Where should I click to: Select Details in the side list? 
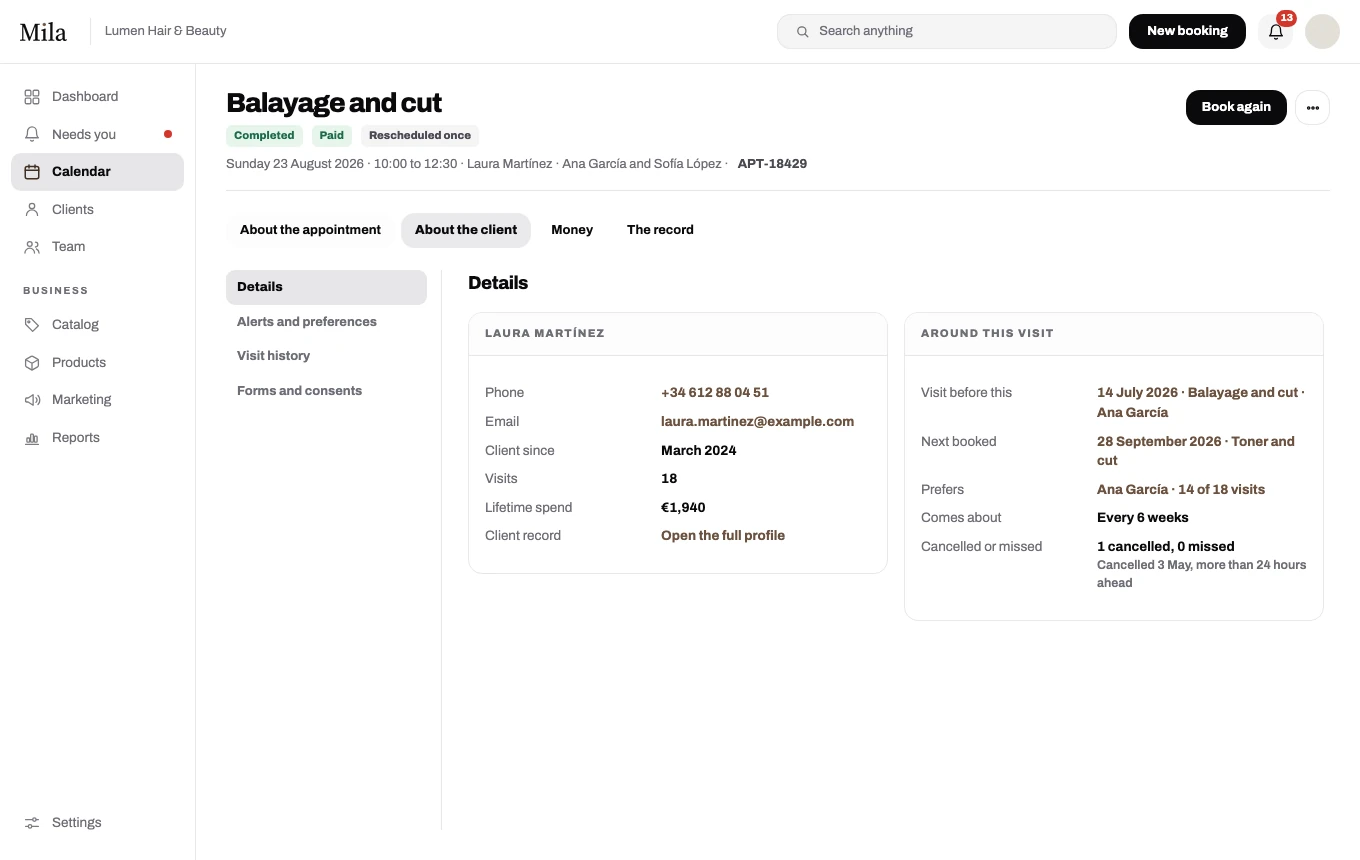[326, 287]
